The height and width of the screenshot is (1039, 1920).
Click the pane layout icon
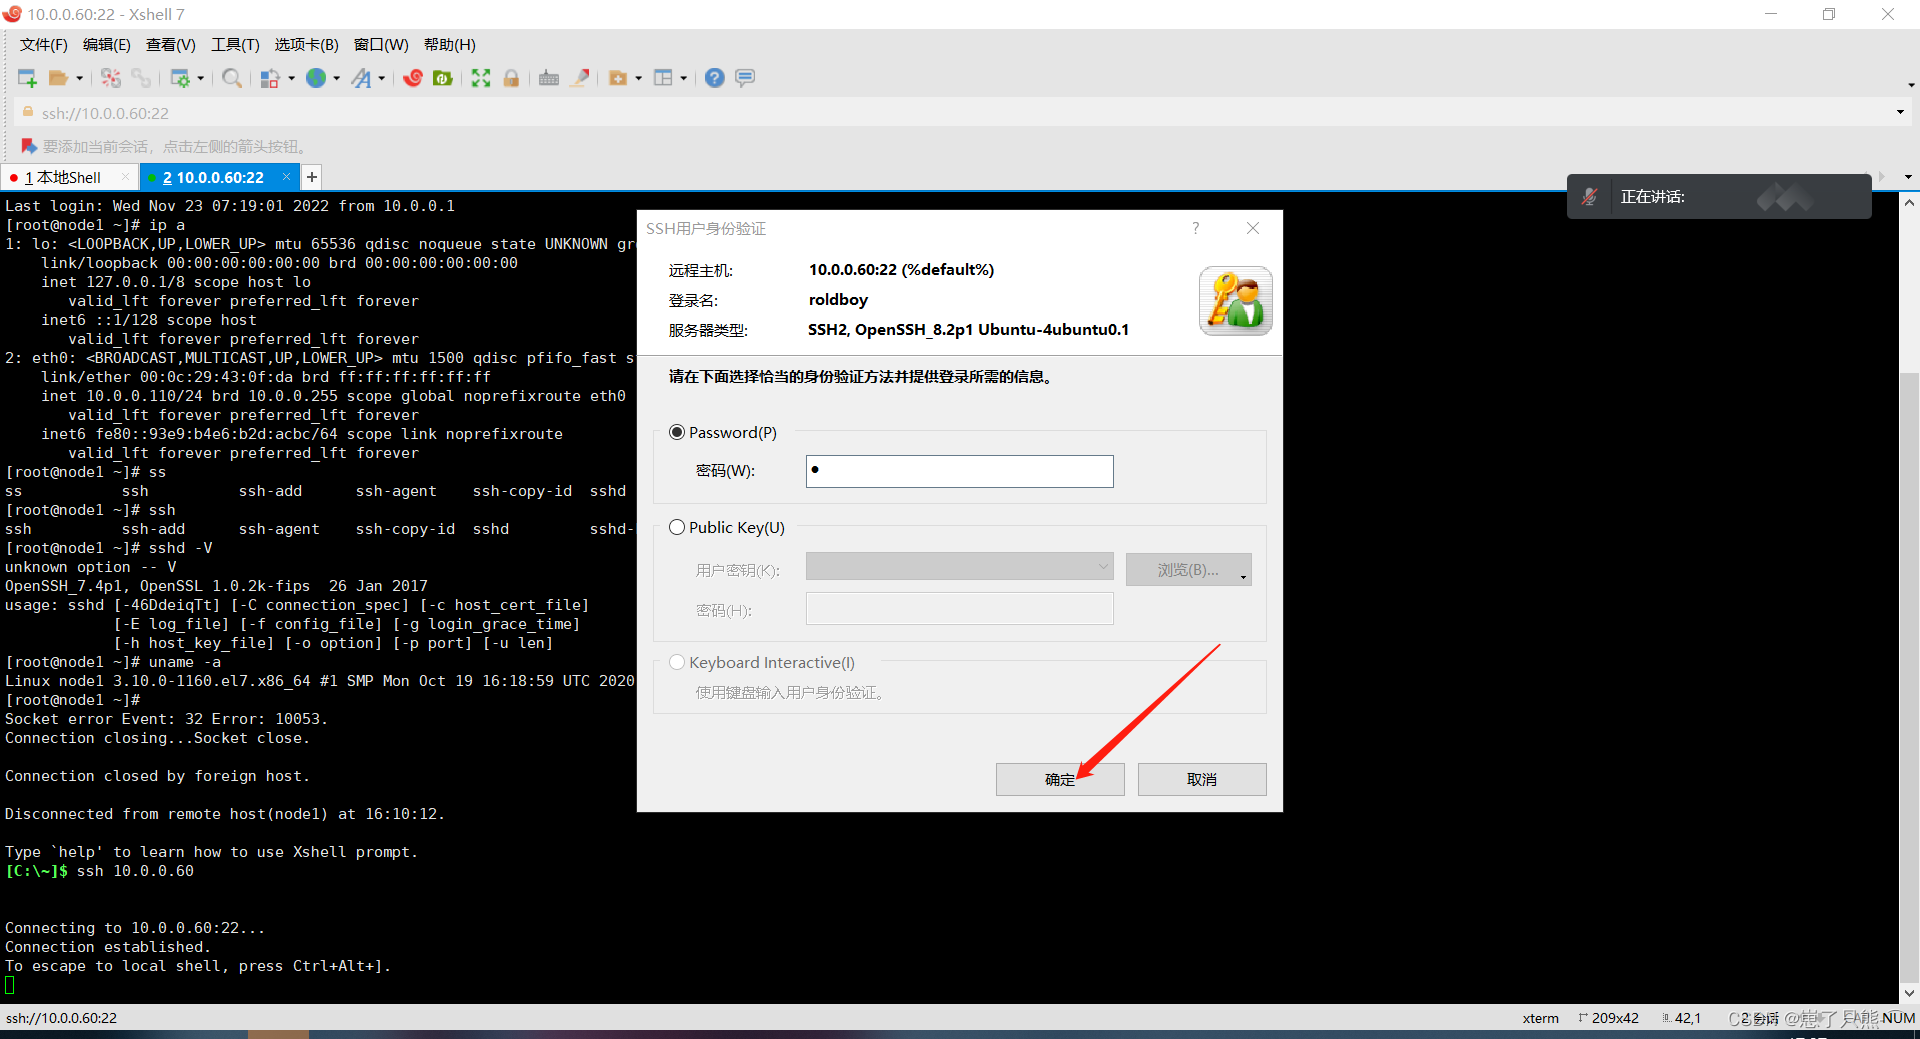(x=663, y=78)
